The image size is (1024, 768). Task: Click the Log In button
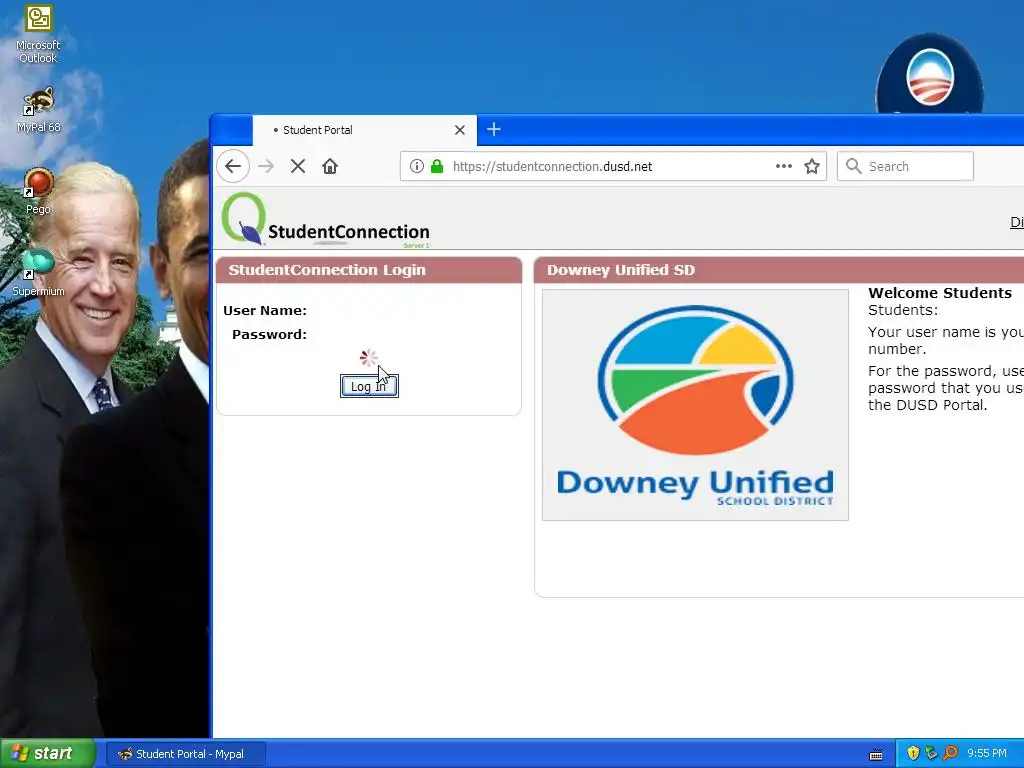point(369,386)
